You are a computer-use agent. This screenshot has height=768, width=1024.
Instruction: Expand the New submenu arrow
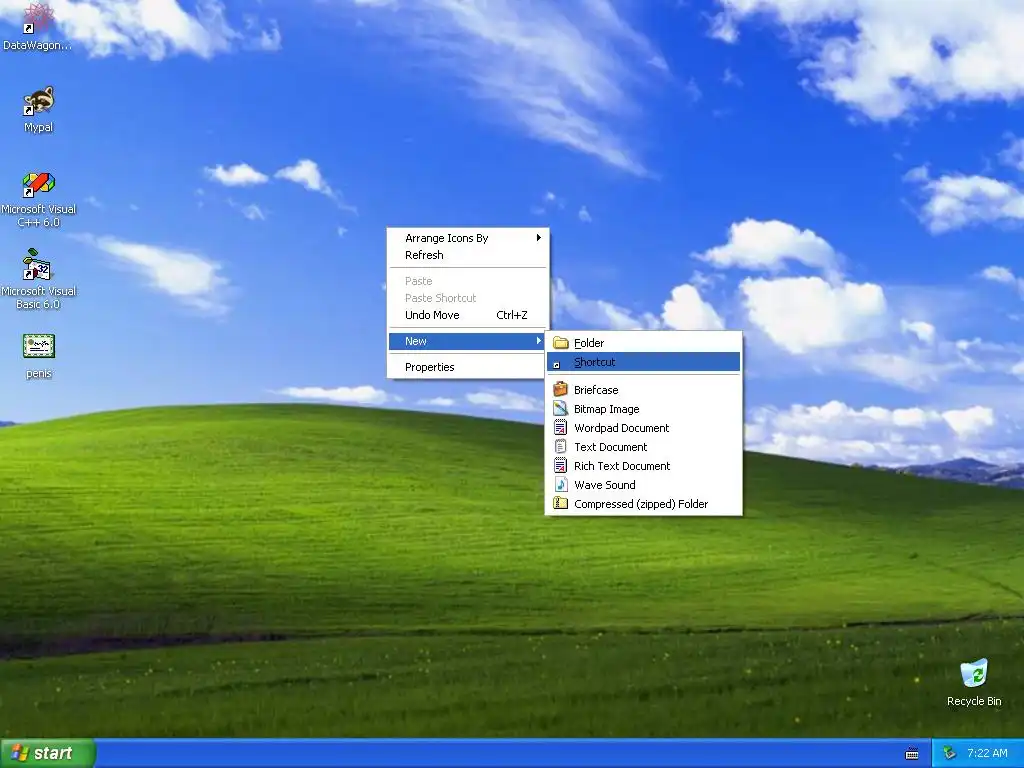pos(539,341)
